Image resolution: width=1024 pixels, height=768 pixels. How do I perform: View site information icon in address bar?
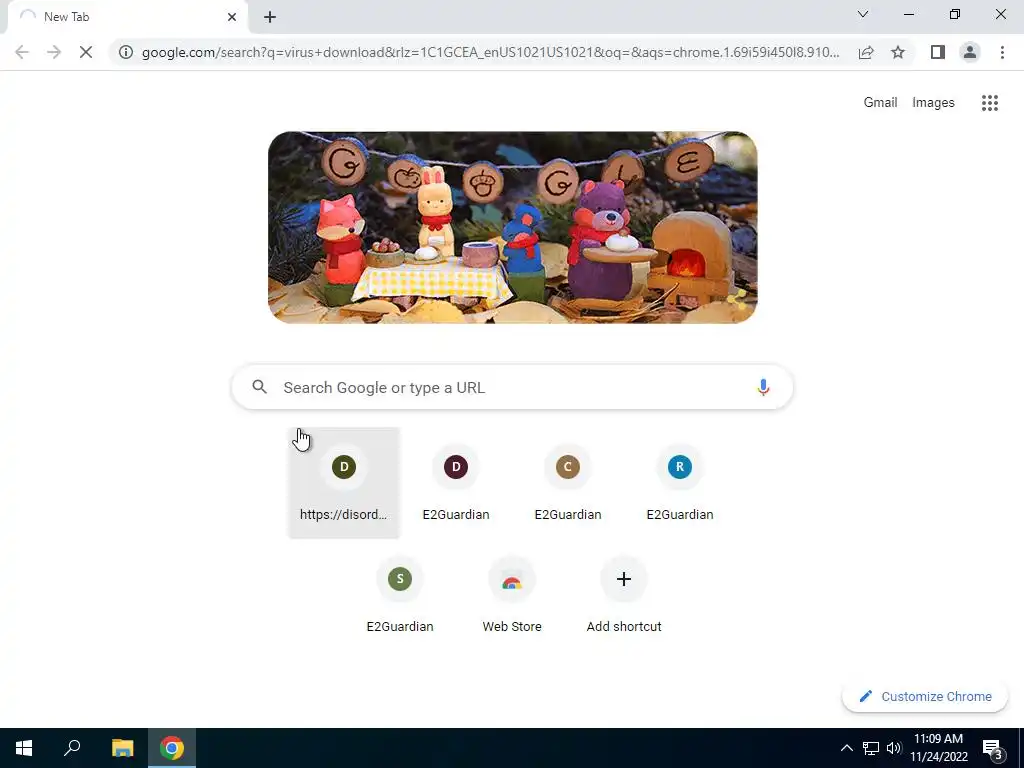click(x=126, y=52)
